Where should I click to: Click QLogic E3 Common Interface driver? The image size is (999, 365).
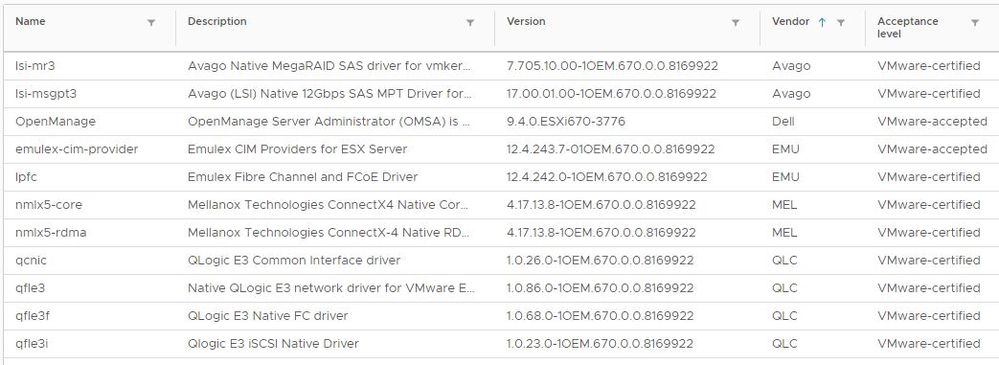coord(294,260)
